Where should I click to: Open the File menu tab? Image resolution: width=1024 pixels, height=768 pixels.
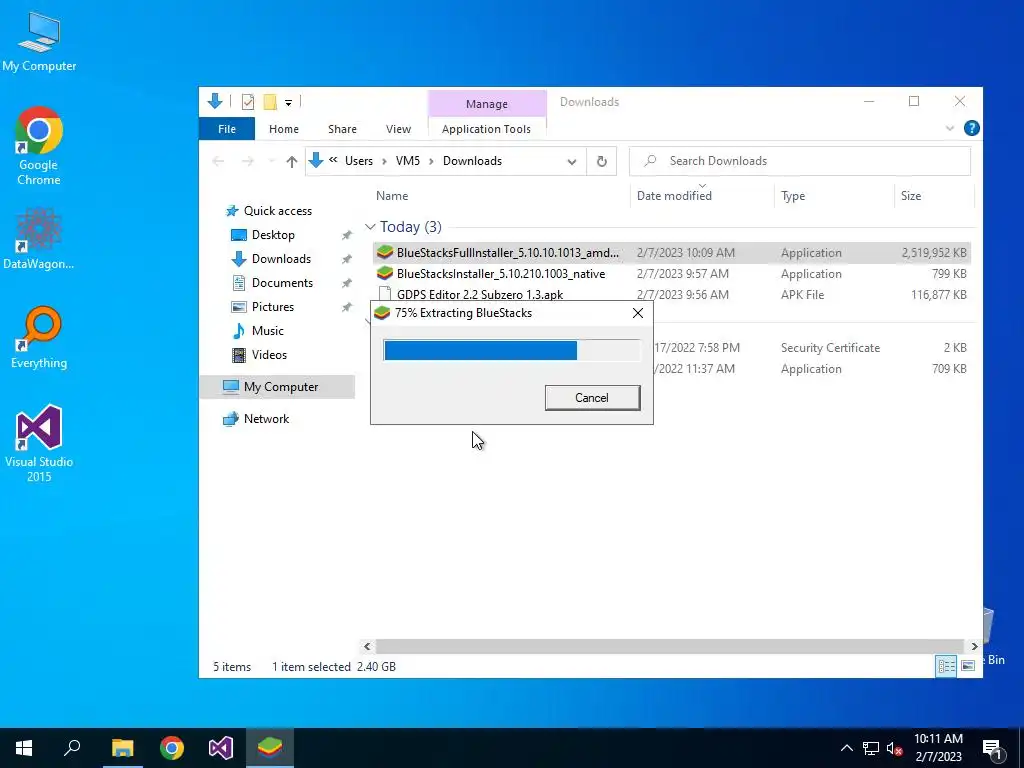coord(227,129)
